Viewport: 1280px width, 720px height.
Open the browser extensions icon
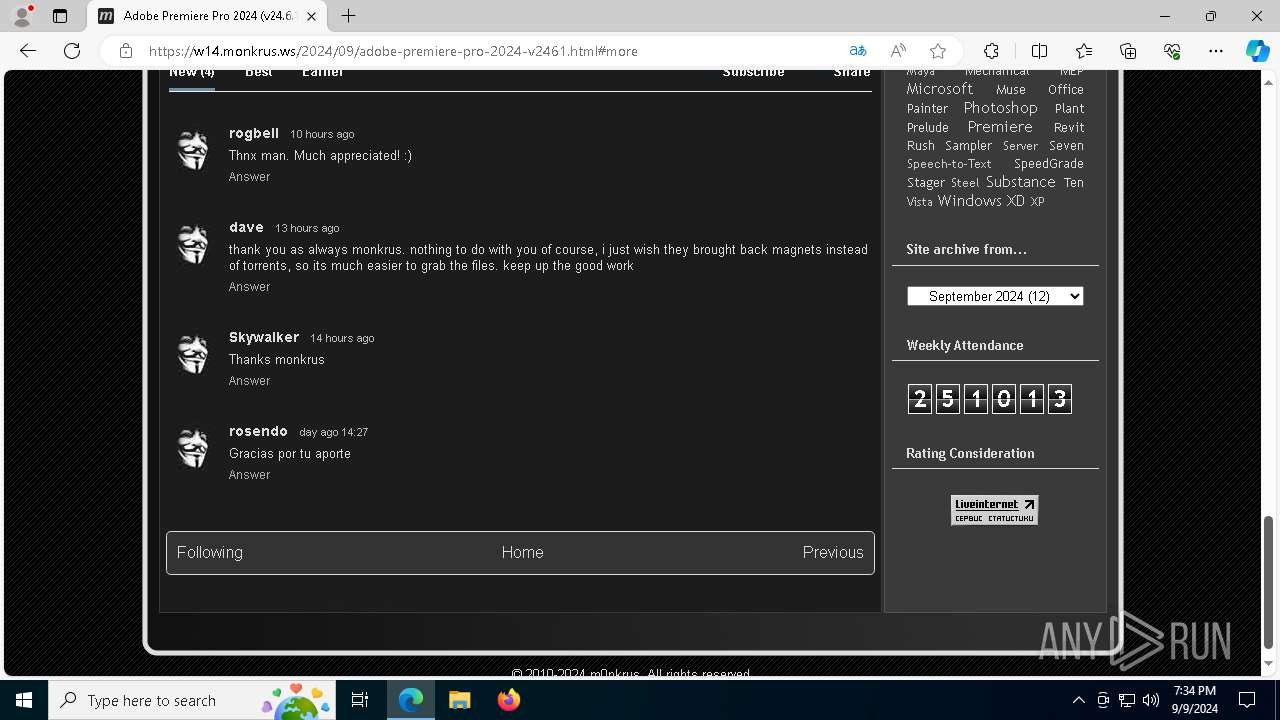coord(991,51)
